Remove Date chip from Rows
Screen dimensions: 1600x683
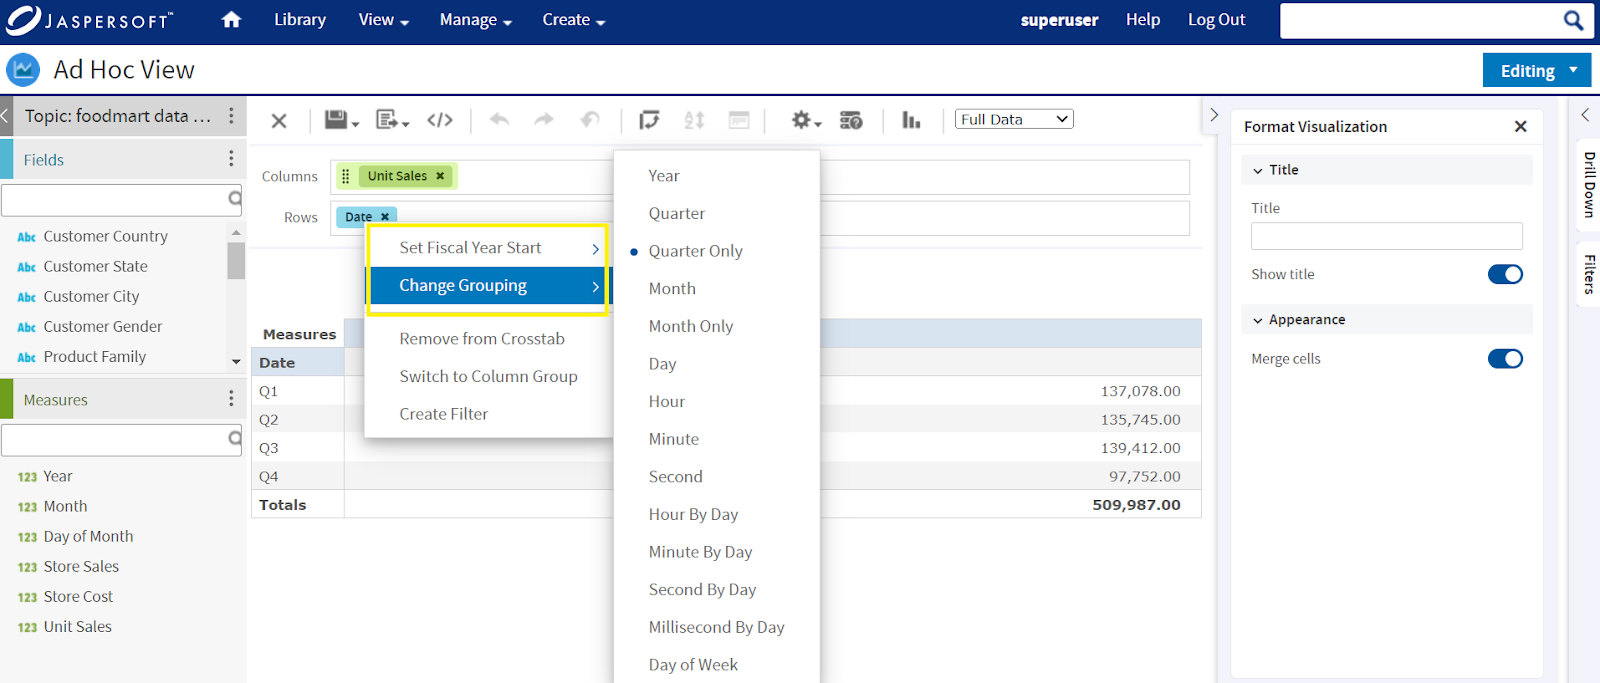385,217
